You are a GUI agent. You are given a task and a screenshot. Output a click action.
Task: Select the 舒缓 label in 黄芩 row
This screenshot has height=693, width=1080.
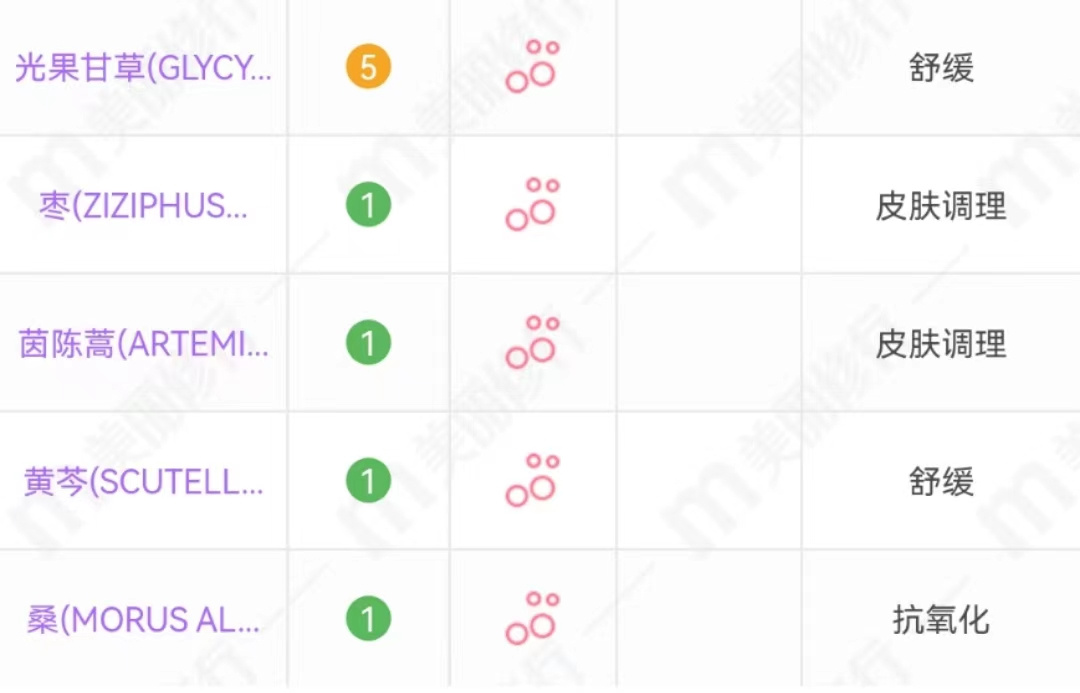pyautogui.click(x=941, y=482)
